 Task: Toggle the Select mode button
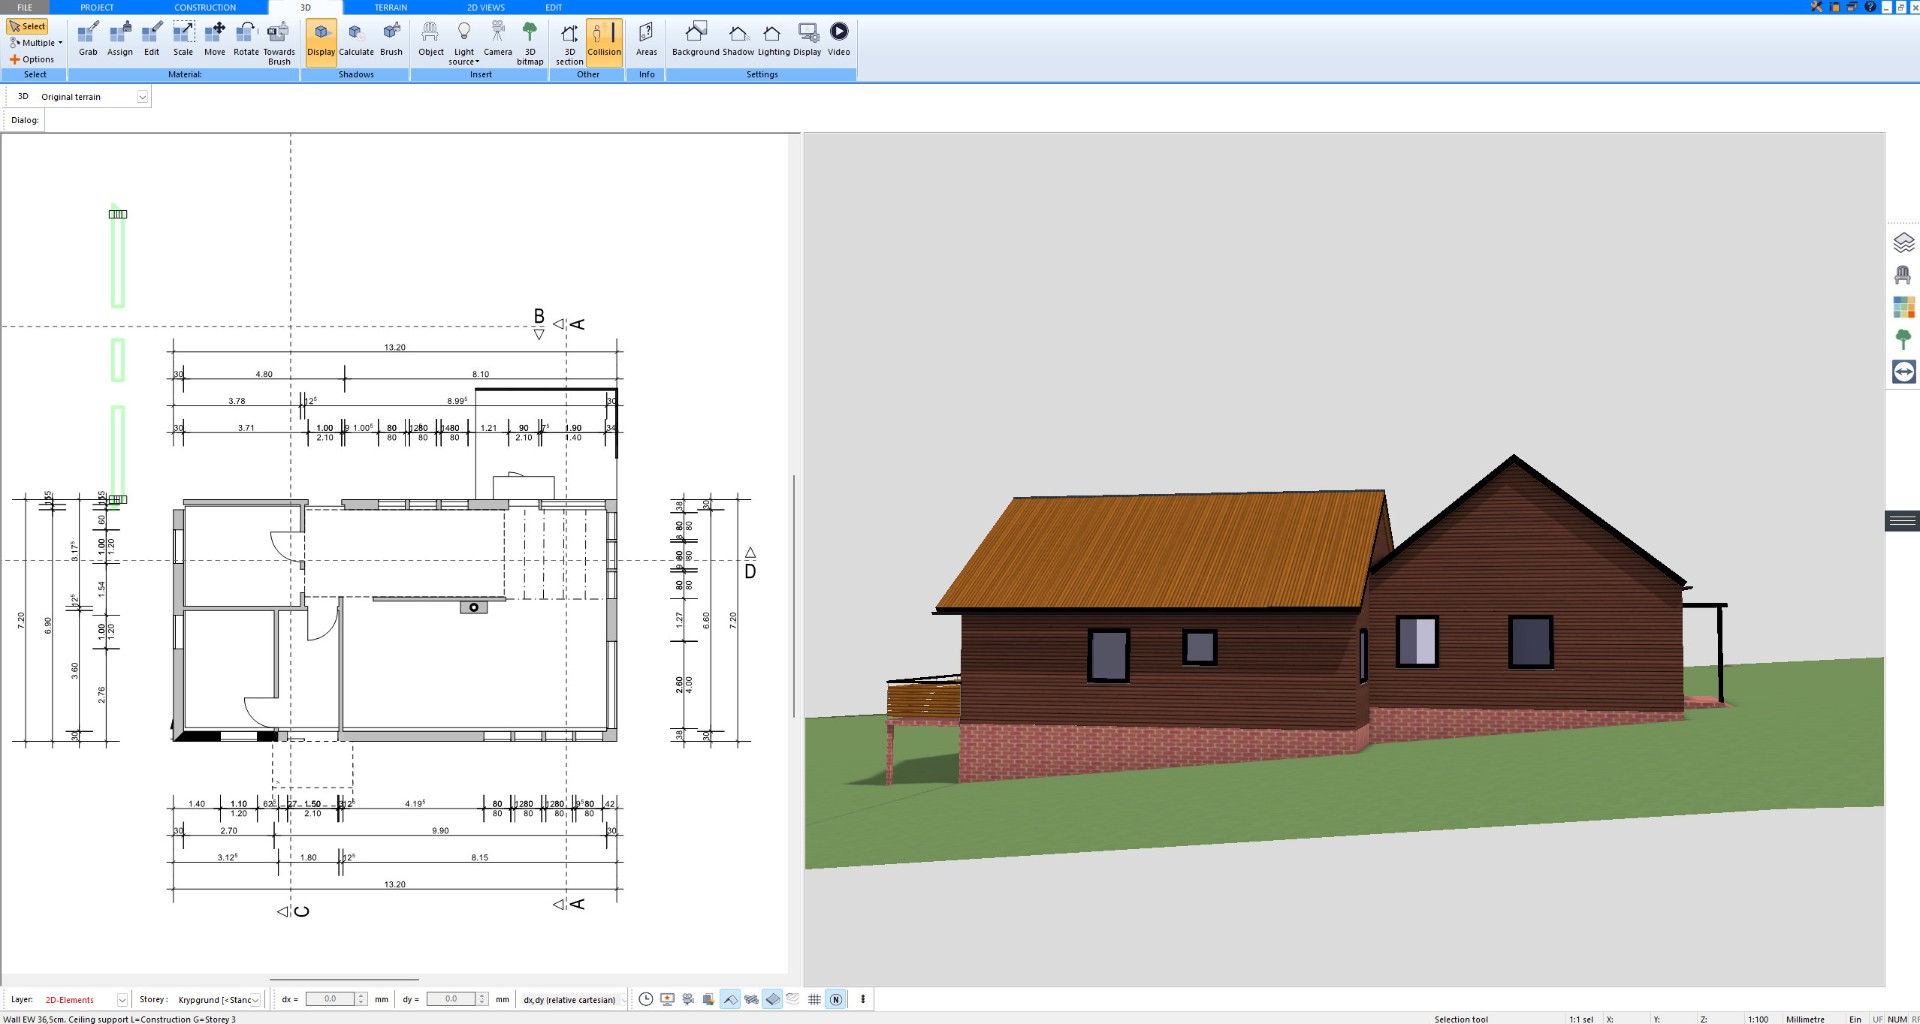click(28, 27)
